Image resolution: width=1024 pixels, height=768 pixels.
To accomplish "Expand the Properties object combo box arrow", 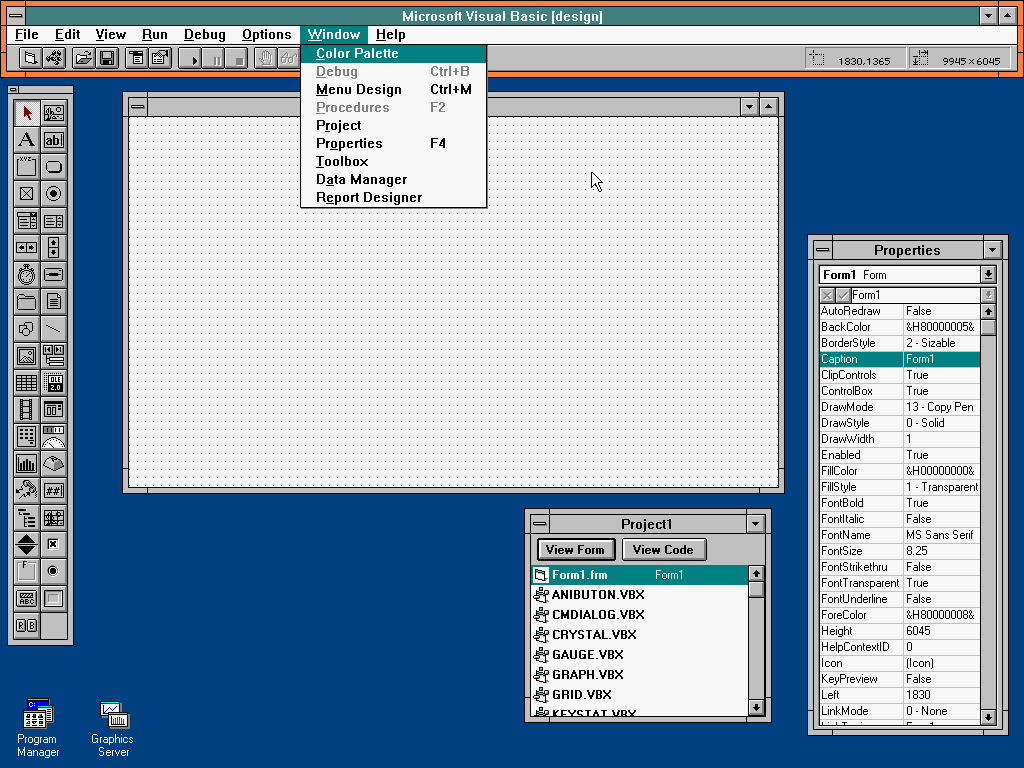I will click(988, 275).
